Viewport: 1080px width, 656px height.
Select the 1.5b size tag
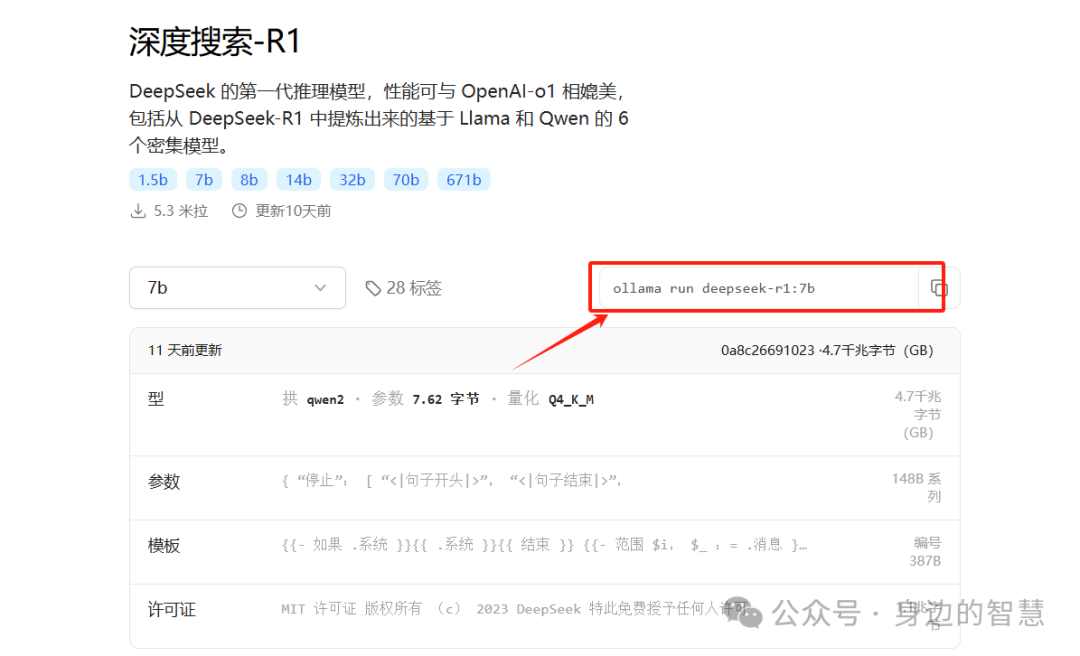coord(153,180)
